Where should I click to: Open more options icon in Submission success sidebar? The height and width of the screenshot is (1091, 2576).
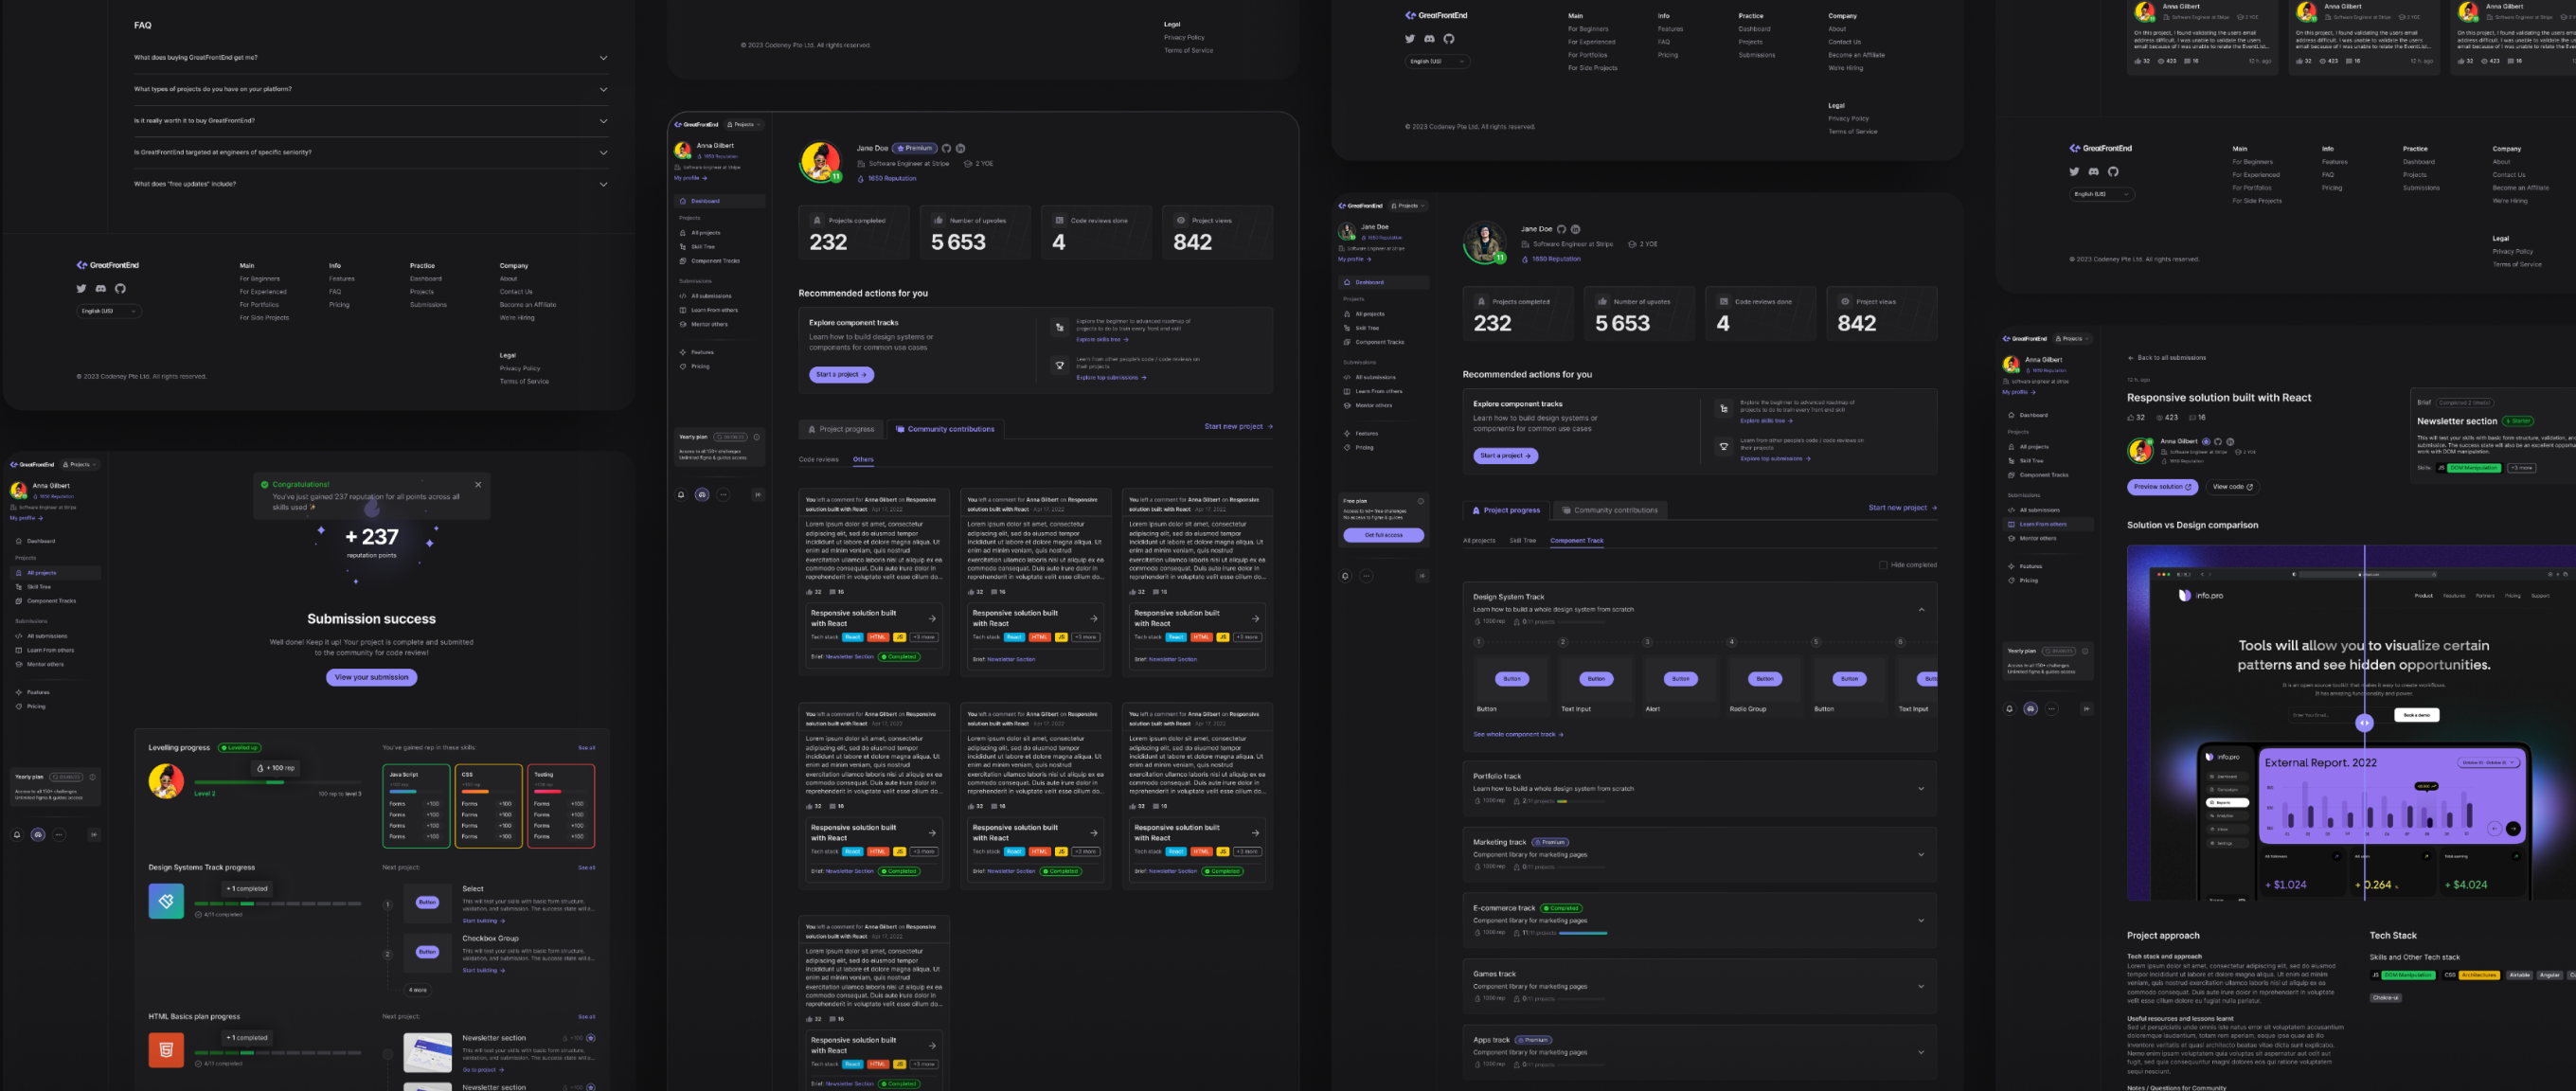(59, 834)
